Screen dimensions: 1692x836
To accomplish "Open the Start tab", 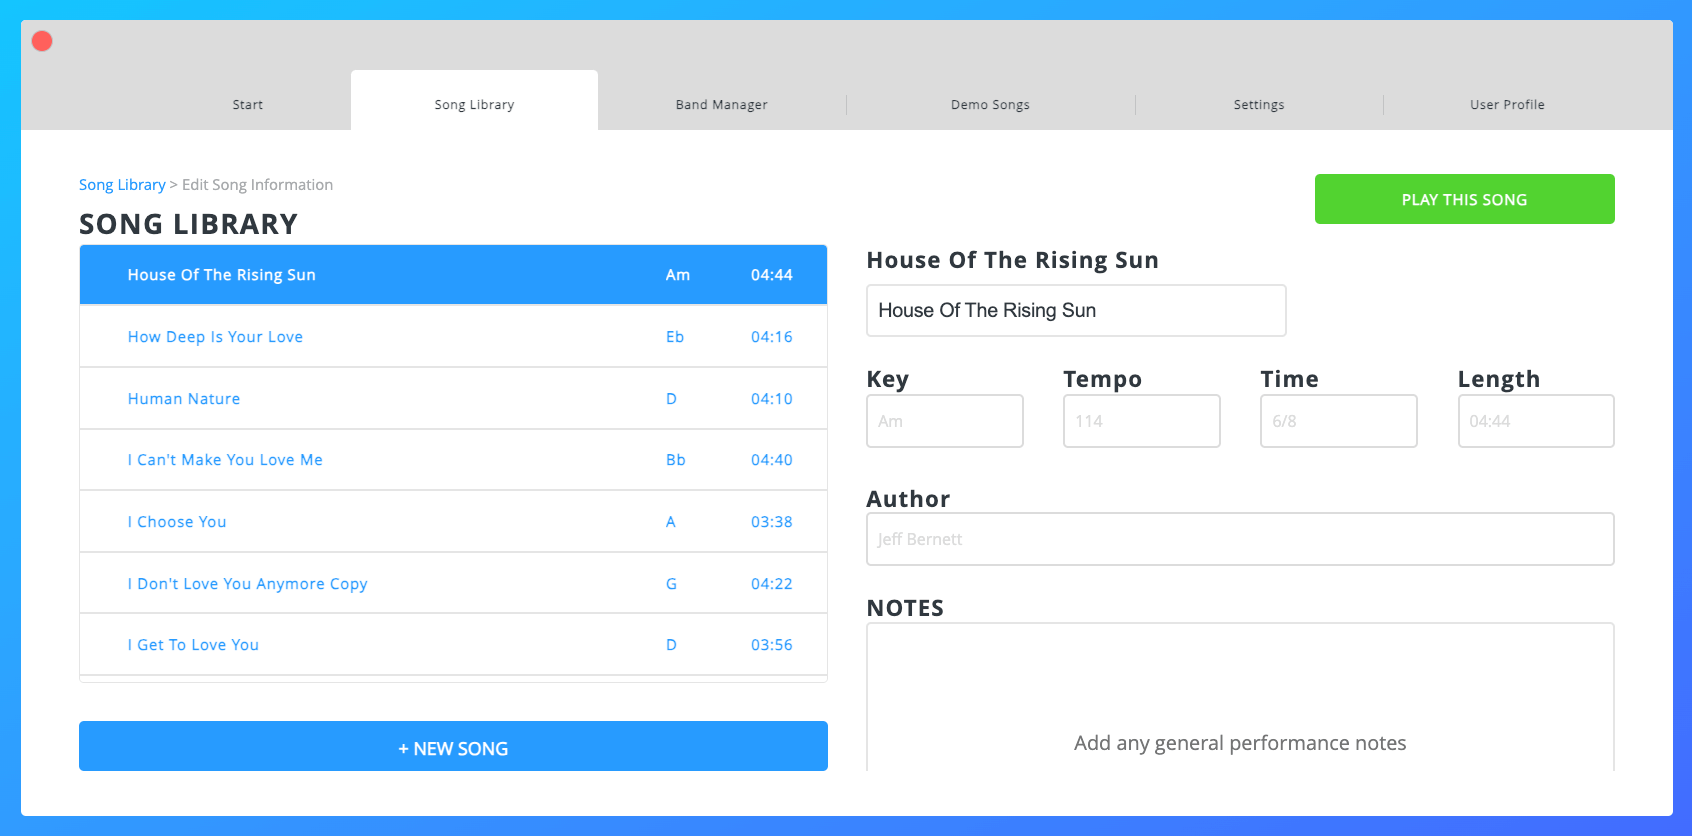I will click(x=247, y=105).
